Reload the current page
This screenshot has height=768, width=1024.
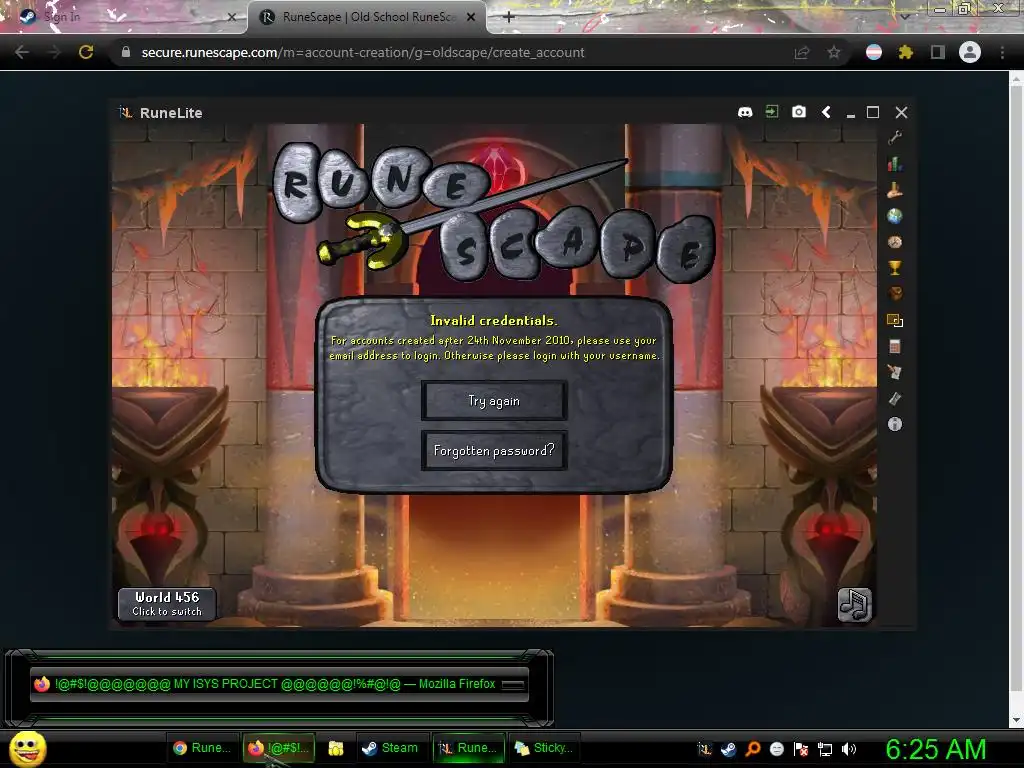(86, 52)
